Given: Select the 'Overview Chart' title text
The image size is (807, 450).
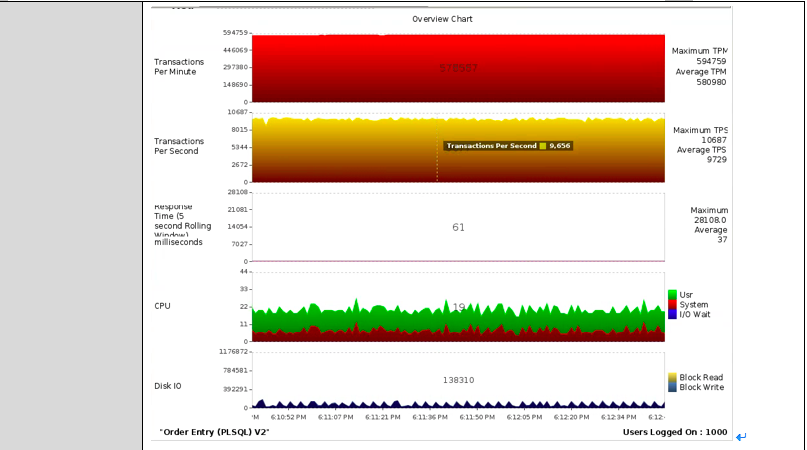Looking at the screenshot, I should click(x=442, y=19).
